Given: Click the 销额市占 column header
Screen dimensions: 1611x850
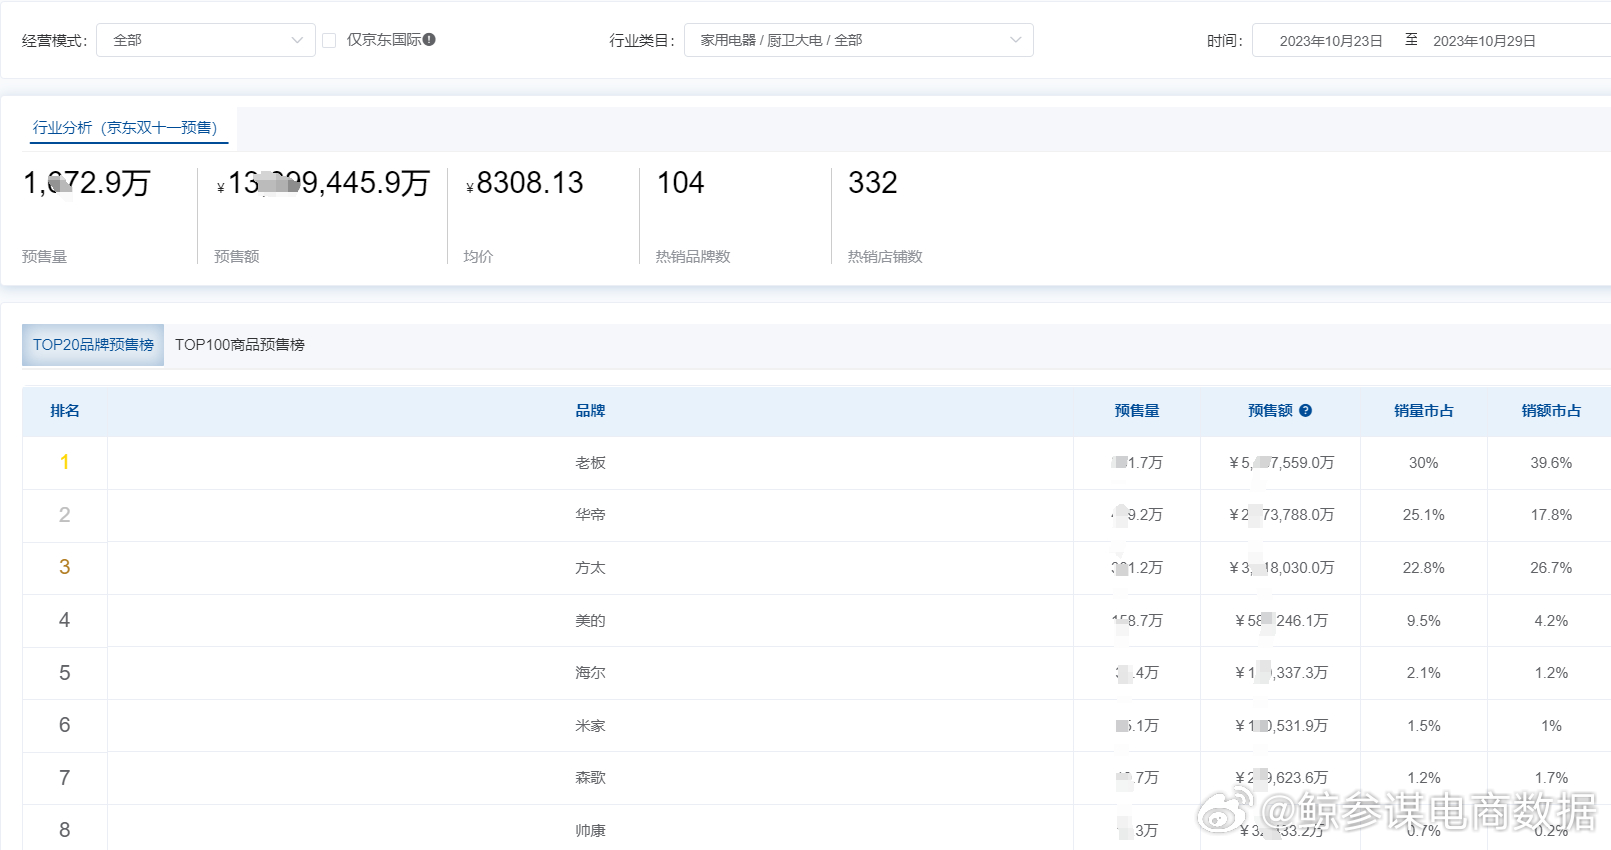Looking at the screenshot, I should click(x=1551, y=411).
